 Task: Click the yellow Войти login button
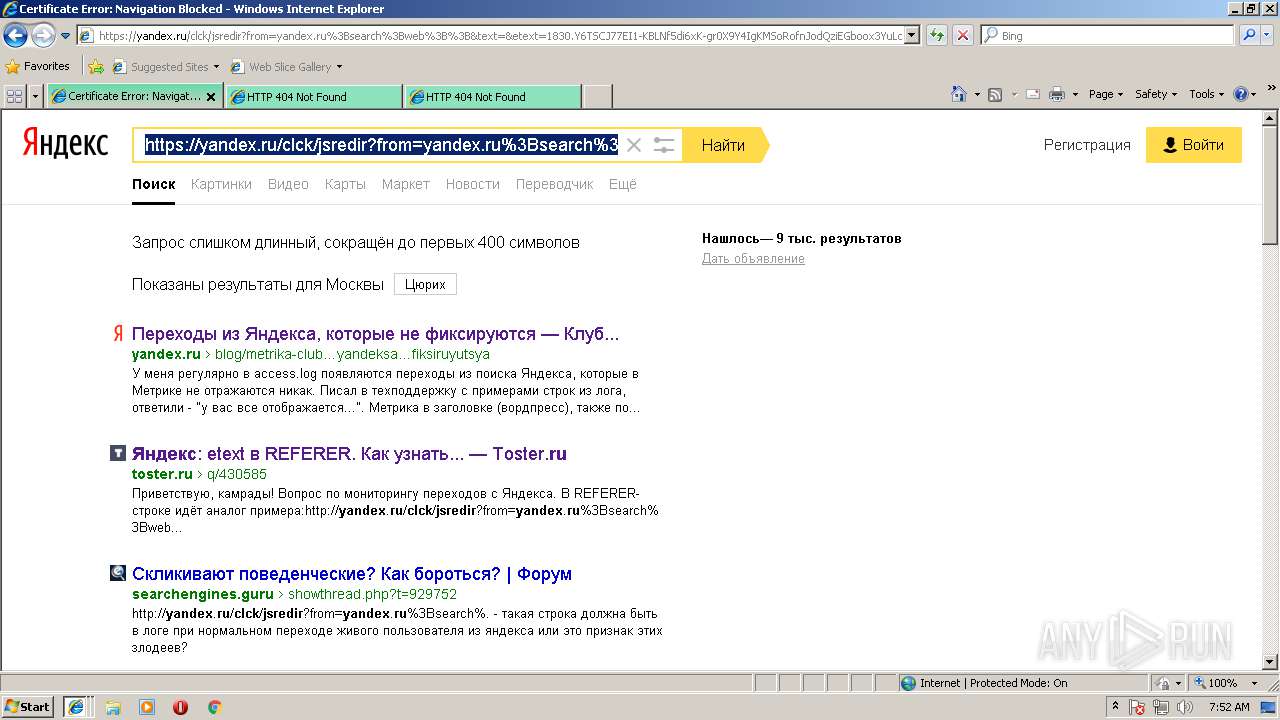pos(1194,145)
